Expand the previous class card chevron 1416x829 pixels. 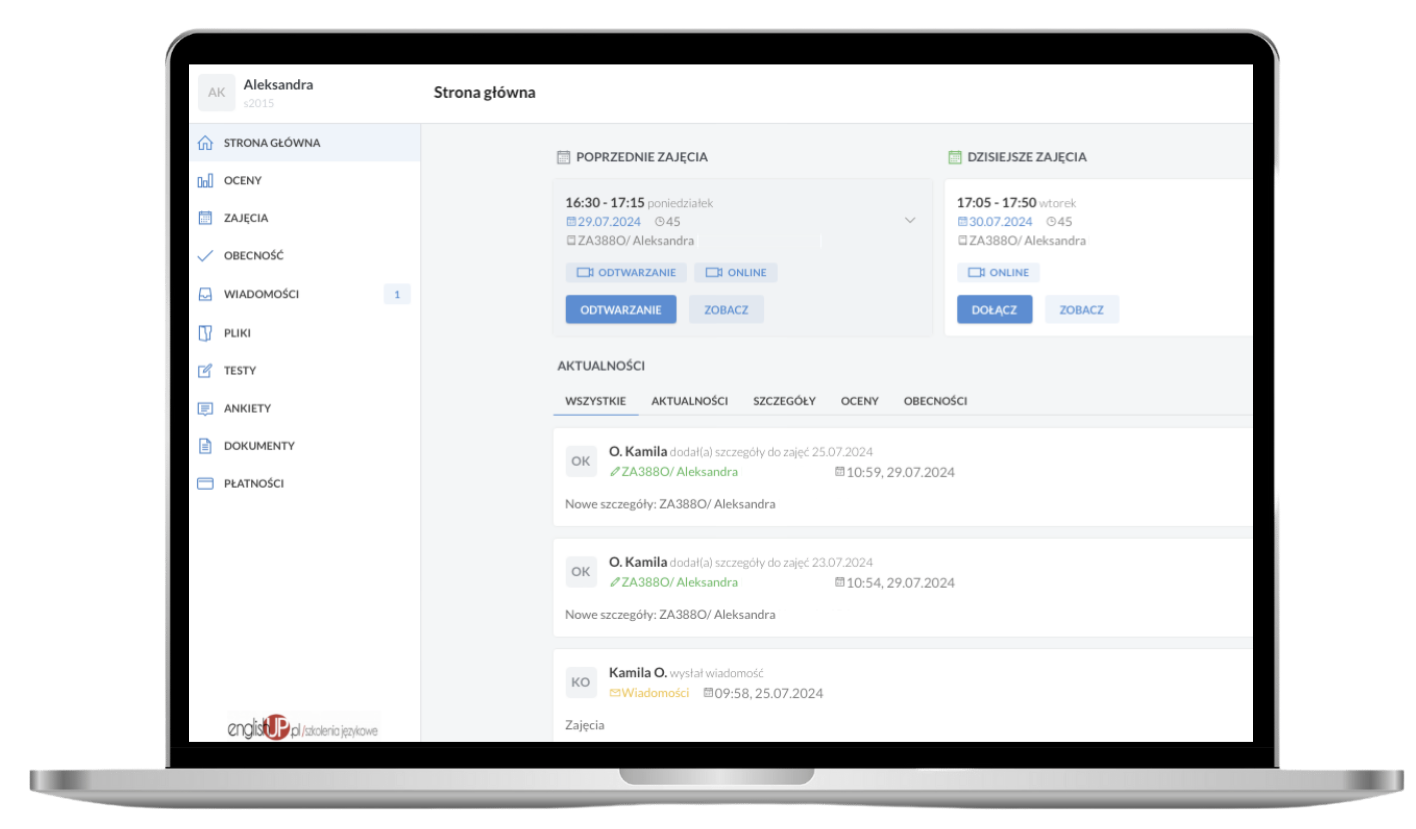coord(909,220)
